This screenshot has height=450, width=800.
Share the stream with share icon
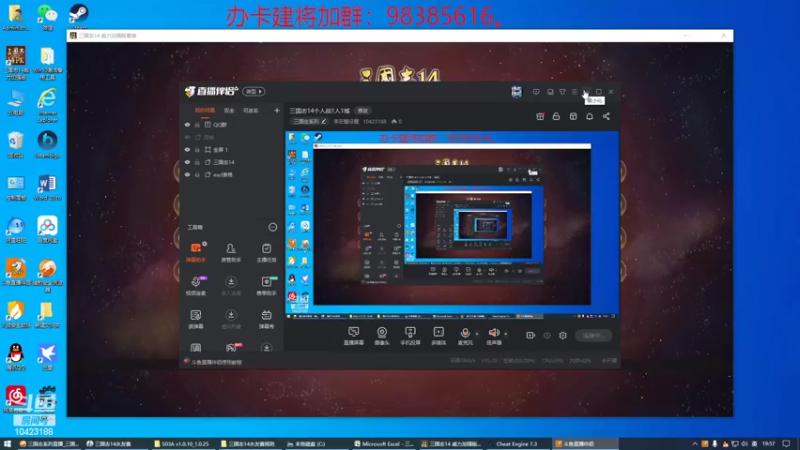606,116
